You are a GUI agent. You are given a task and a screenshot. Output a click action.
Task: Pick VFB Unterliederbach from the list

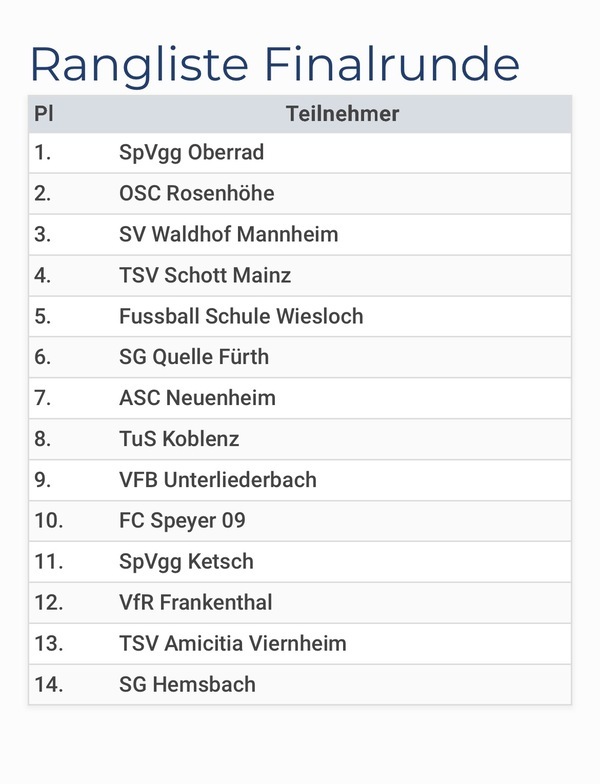pyautogui.click(x=217, y=480)
